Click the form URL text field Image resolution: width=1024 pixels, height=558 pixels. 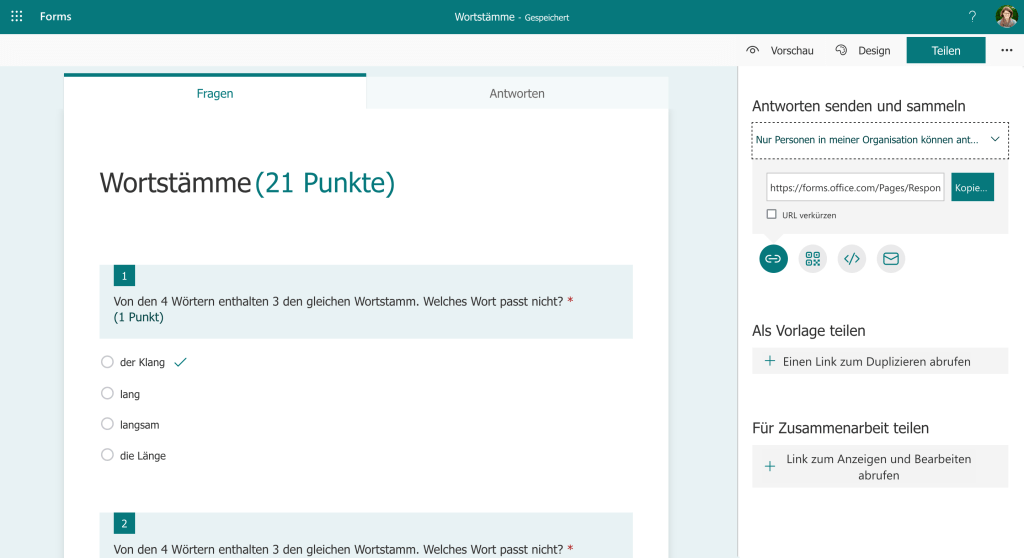click(x=855, y=187)
